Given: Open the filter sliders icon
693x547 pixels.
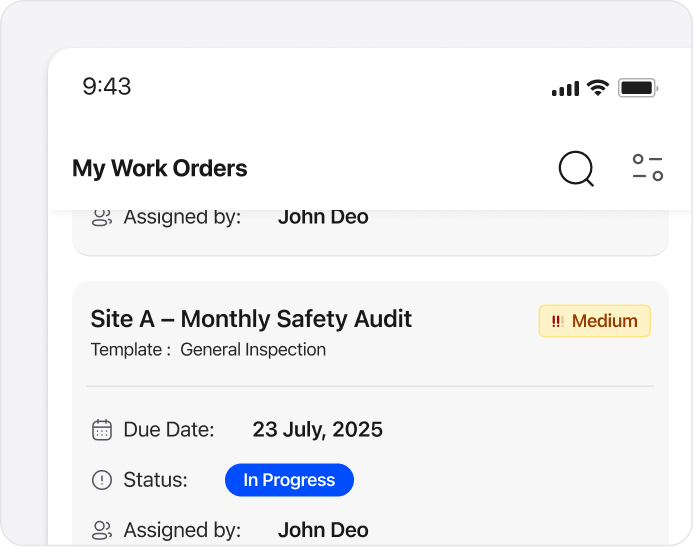Looking at the screenshot, I should point(647,167).
